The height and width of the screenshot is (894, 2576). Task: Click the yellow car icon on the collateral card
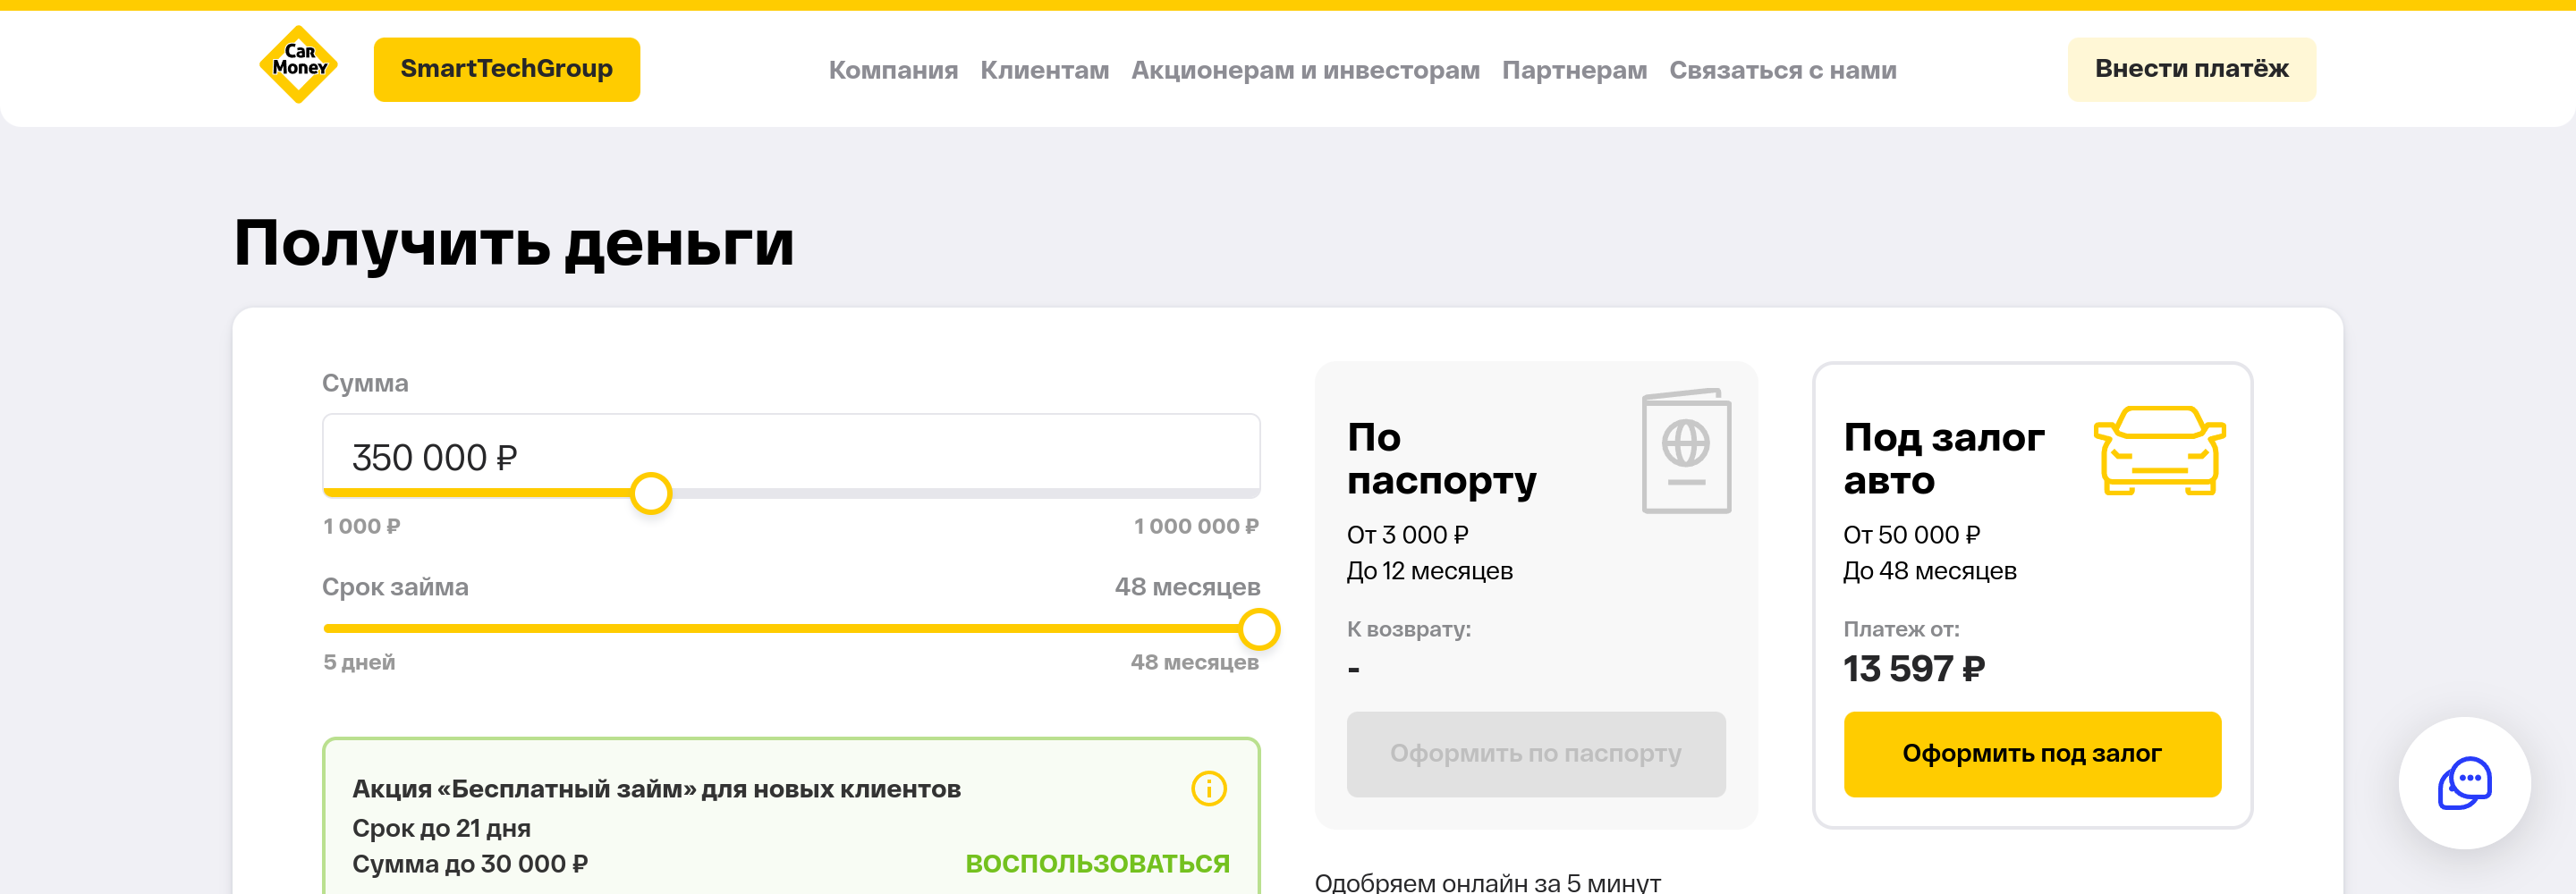[x=2159, y=450]
